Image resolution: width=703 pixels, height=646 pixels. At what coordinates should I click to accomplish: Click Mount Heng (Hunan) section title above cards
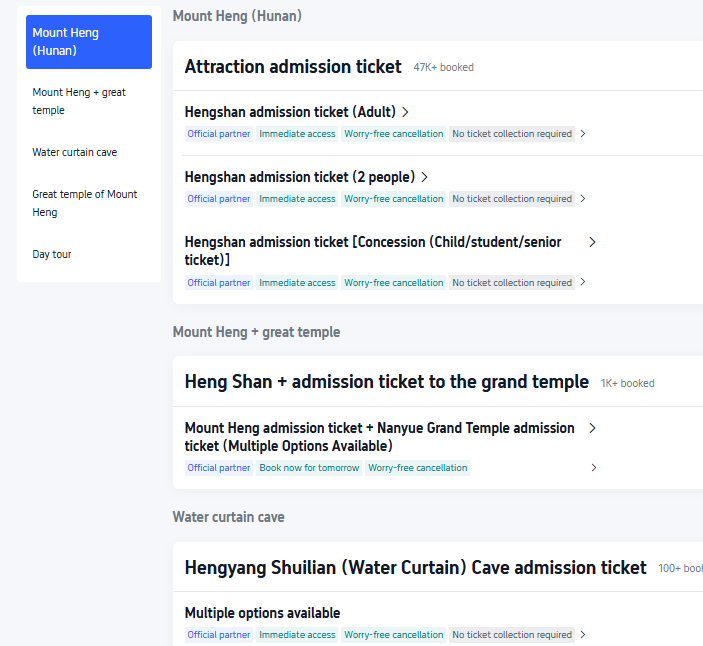(x=237, y=16)
